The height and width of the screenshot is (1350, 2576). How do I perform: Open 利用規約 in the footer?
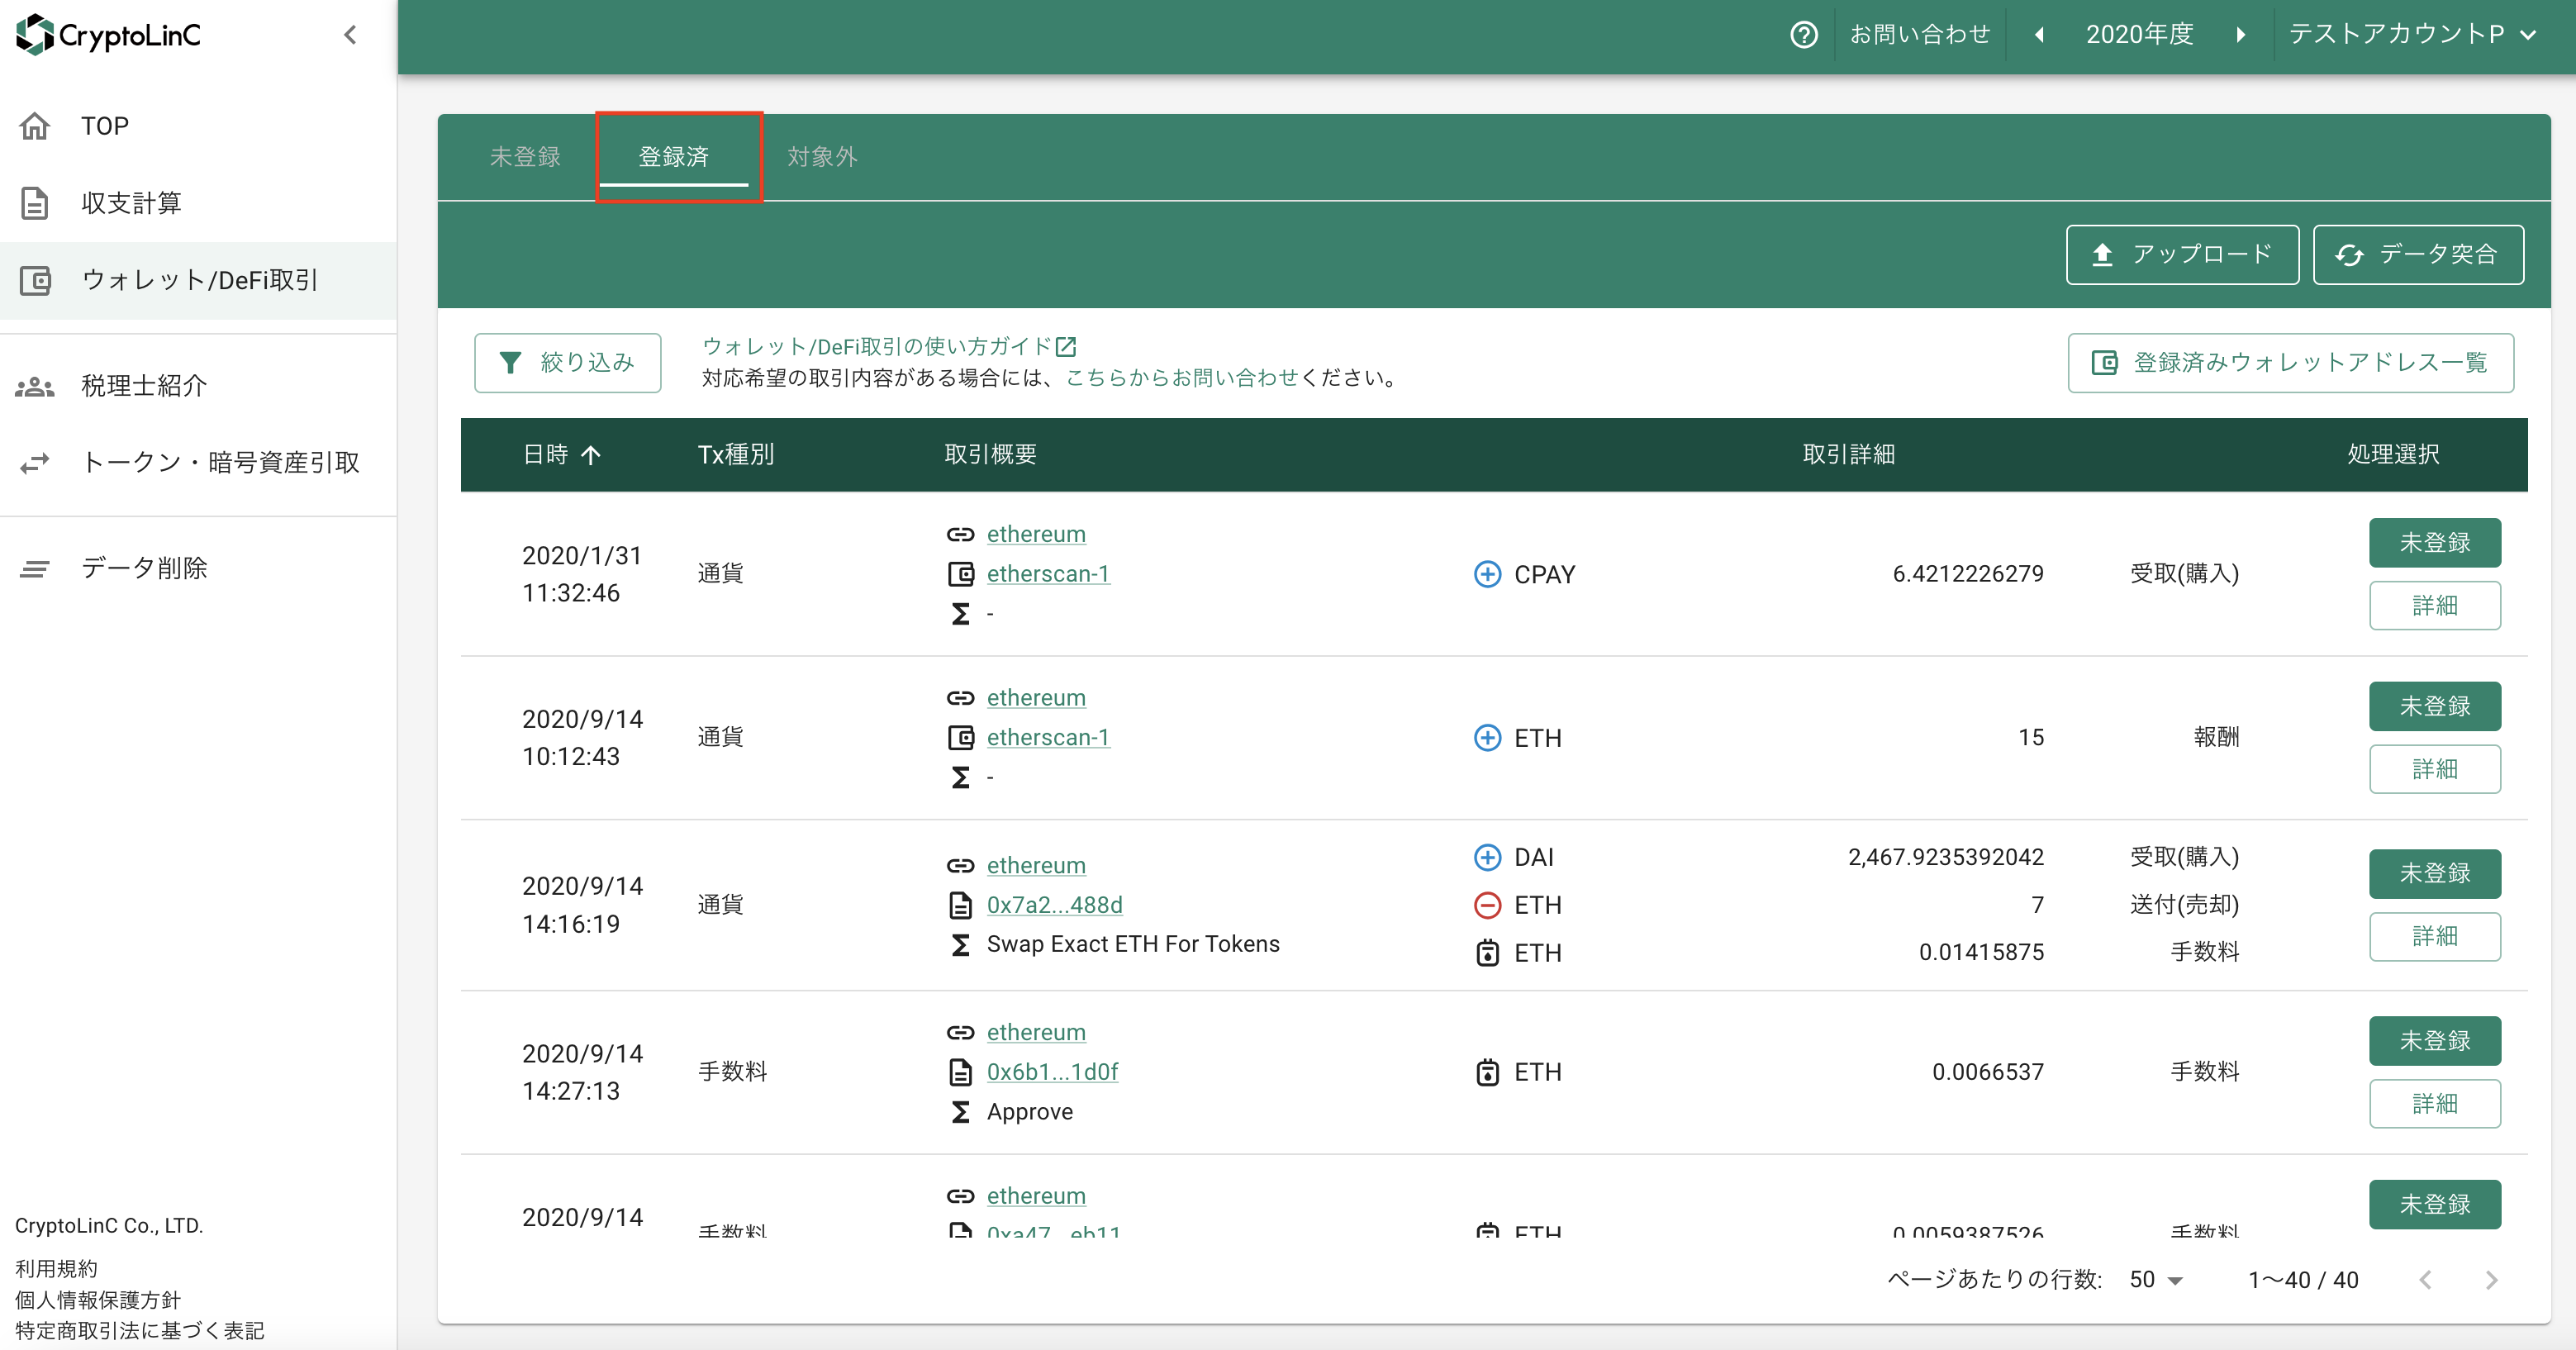point(56,1269)
